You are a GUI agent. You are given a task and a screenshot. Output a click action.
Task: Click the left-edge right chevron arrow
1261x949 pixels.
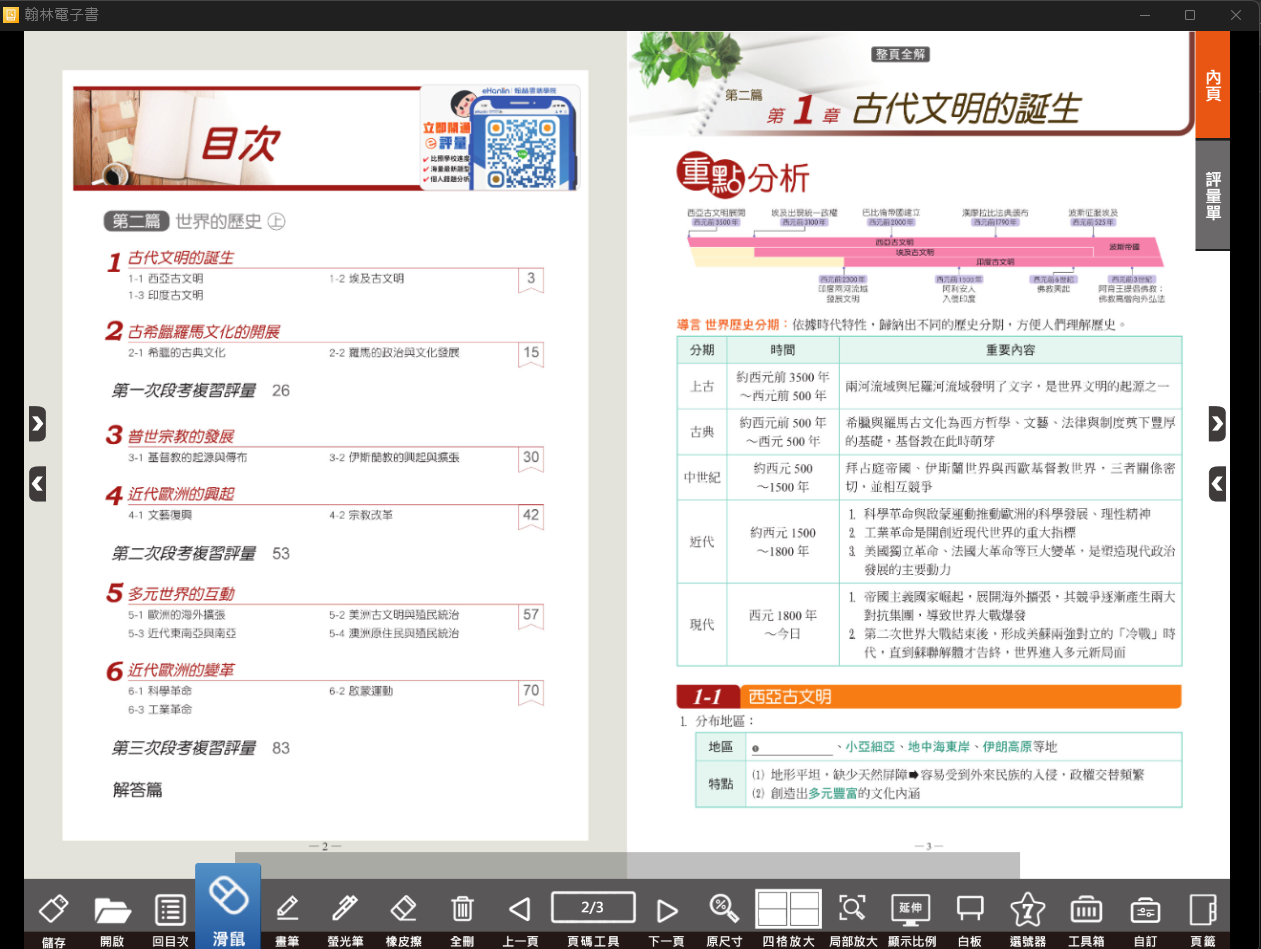tap(37, 424)
